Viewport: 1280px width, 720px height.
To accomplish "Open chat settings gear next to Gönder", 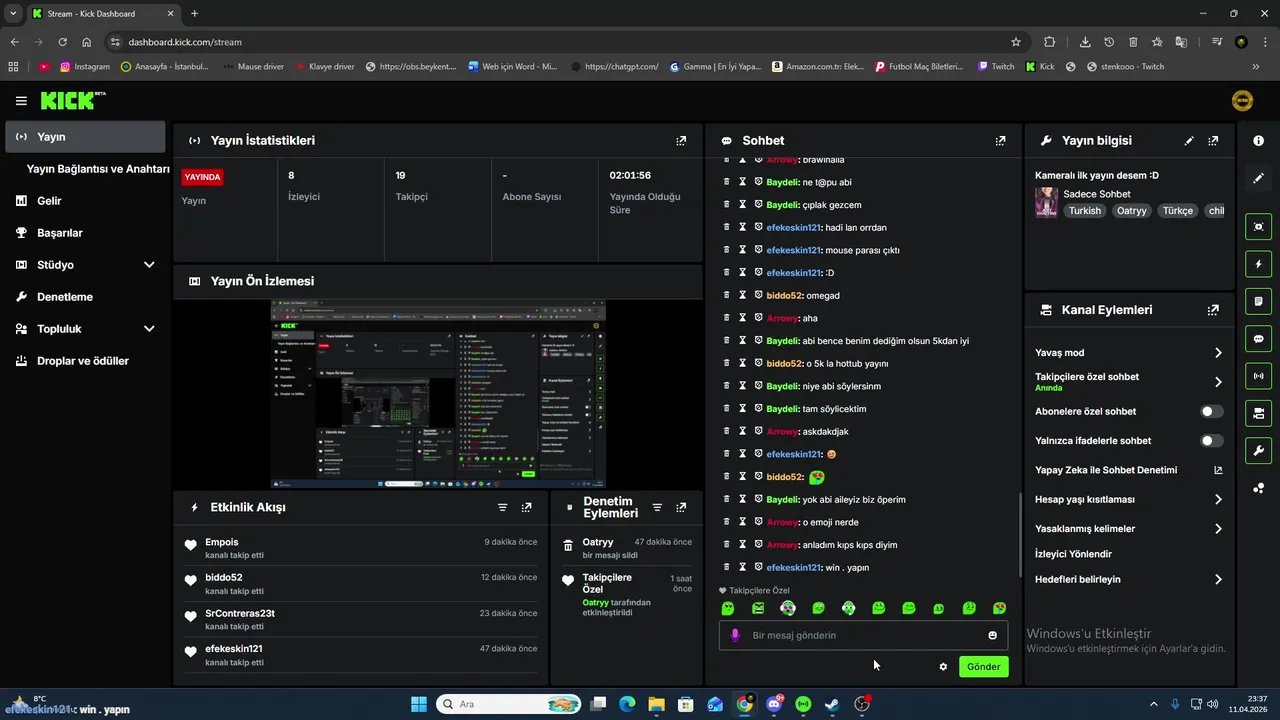I will [x=943, y=667].
